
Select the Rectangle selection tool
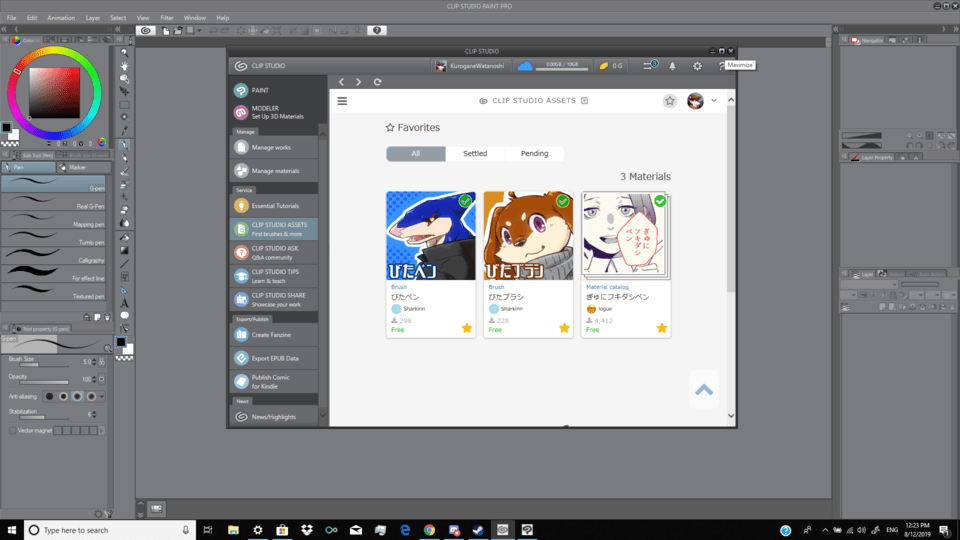pyautogui.click(x=124, y=105)
